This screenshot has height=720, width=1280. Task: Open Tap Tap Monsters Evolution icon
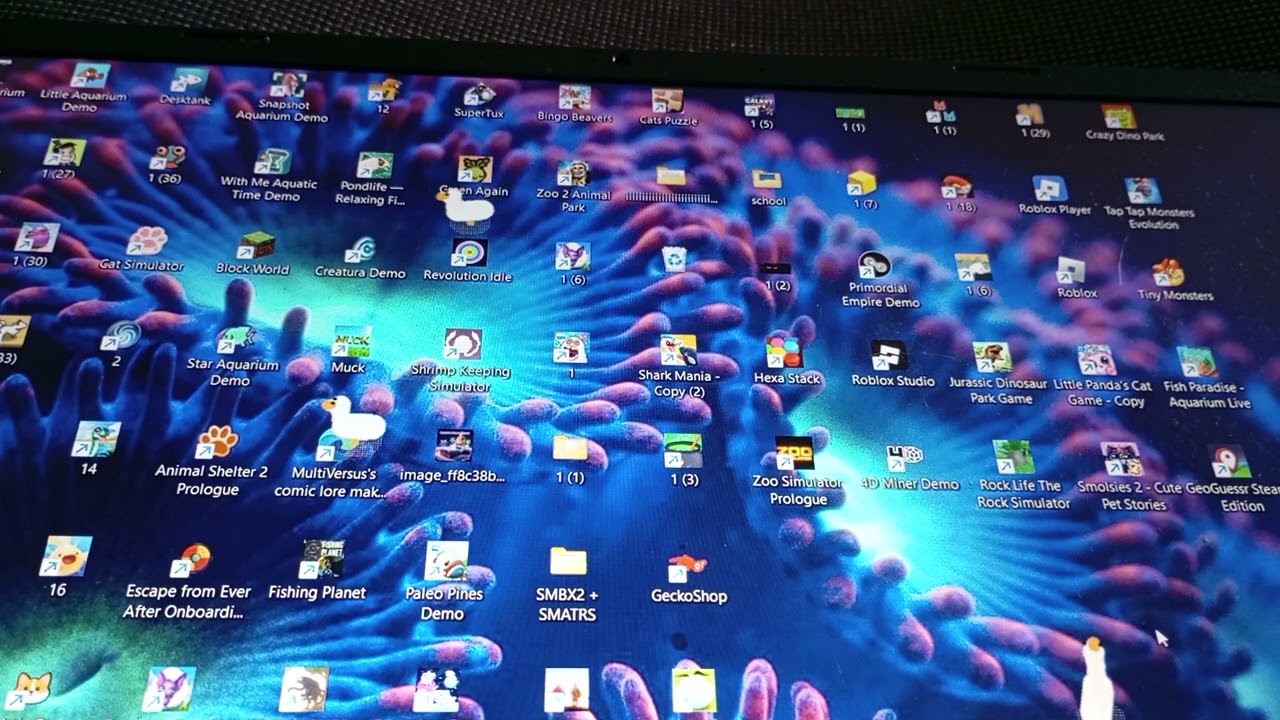[x=1142, y=191]
